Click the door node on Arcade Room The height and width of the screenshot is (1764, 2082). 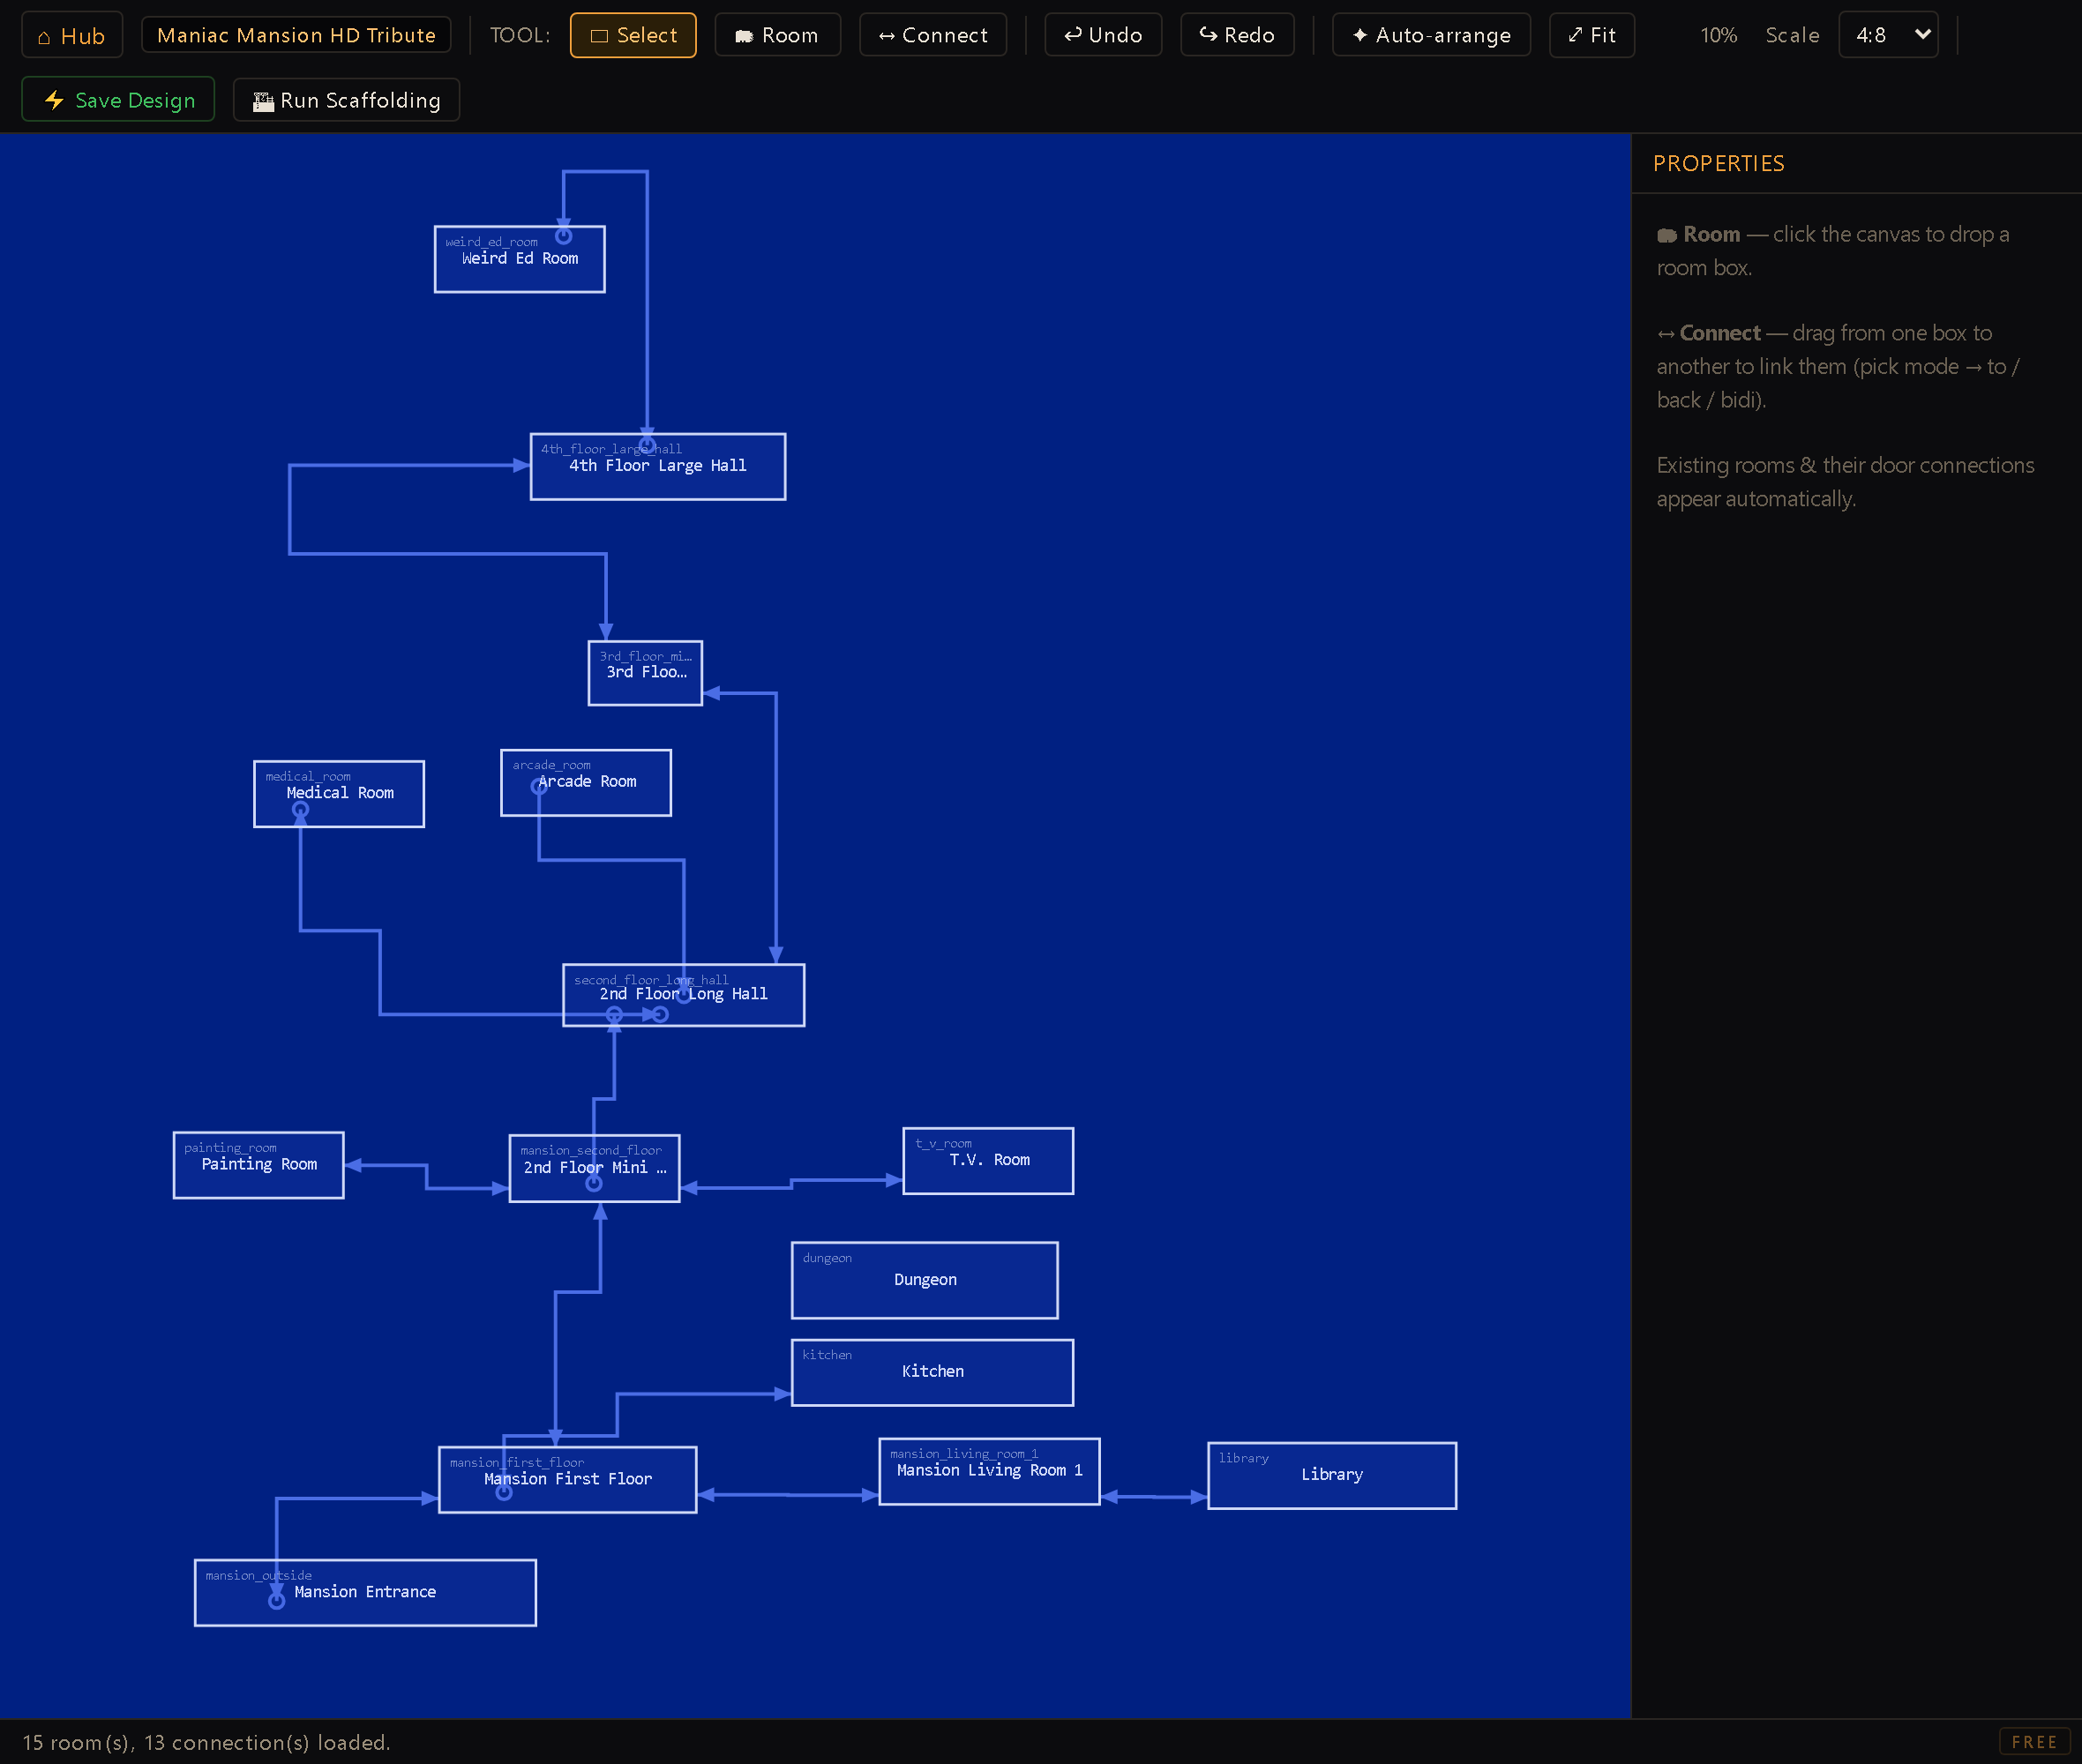(539, 787)
